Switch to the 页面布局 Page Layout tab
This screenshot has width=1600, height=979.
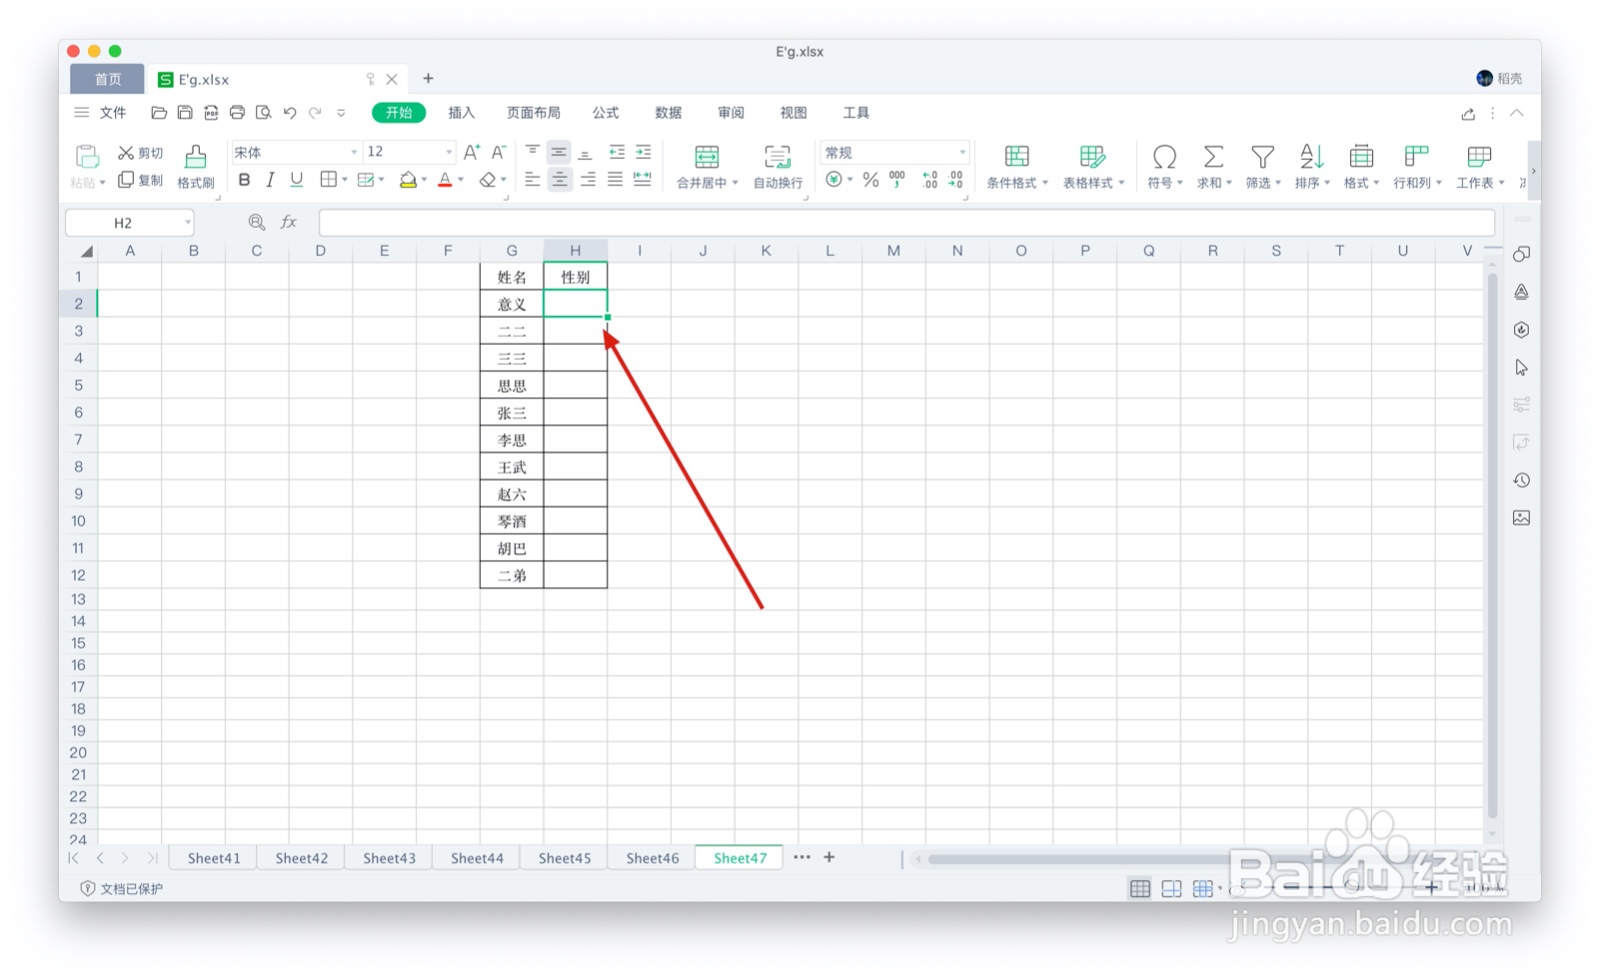click(x=533, y=113)
